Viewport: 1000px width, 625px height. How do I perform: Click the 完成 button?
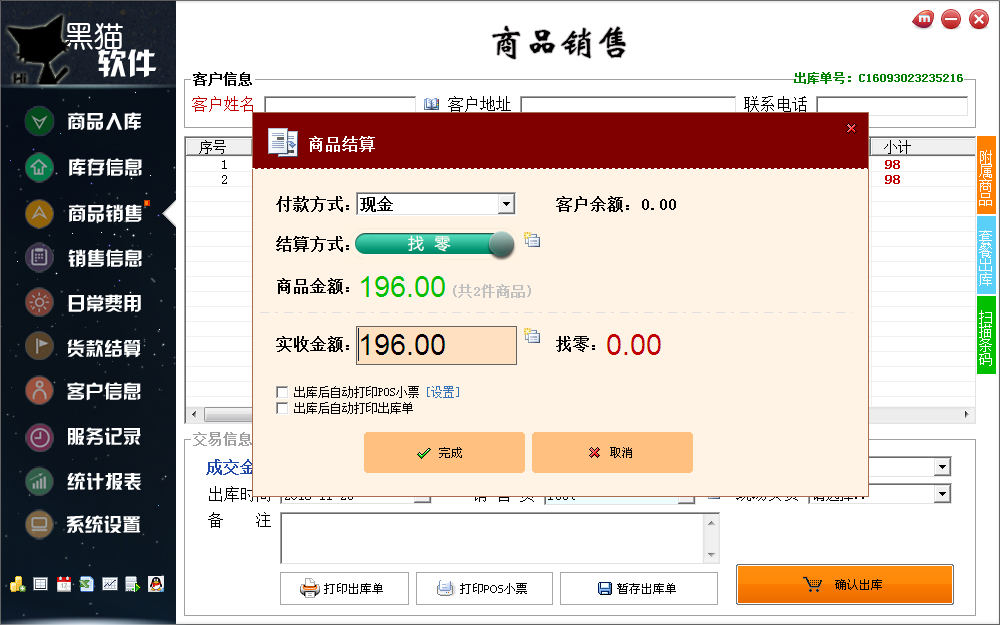[x=445, y=453]
